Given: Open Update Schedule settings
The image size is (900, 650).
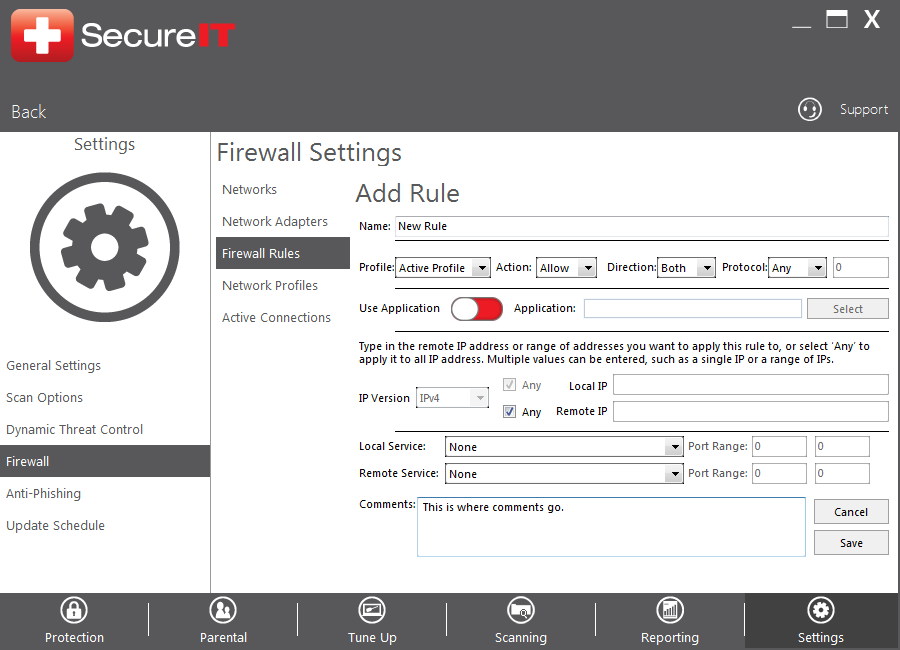Looking at the screenshot, I should (55, 525).
